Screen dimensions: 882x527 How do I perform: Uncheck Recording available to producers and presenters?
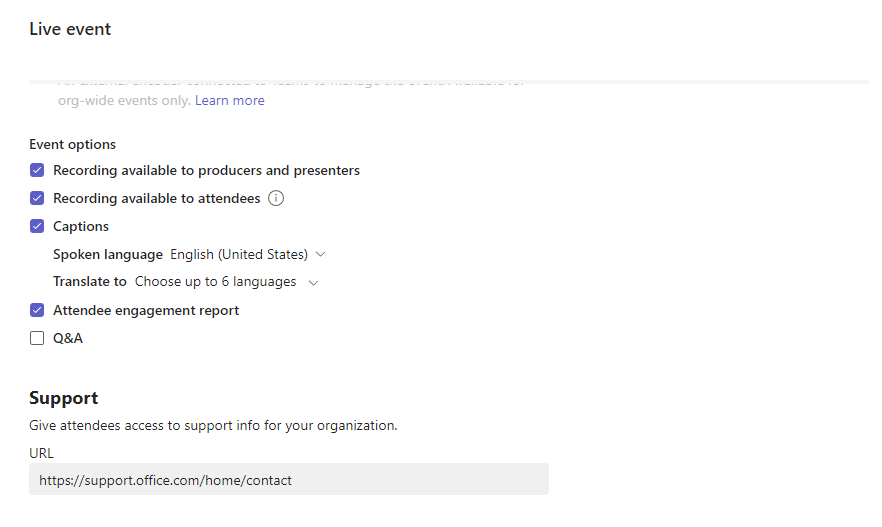(37, 170)
